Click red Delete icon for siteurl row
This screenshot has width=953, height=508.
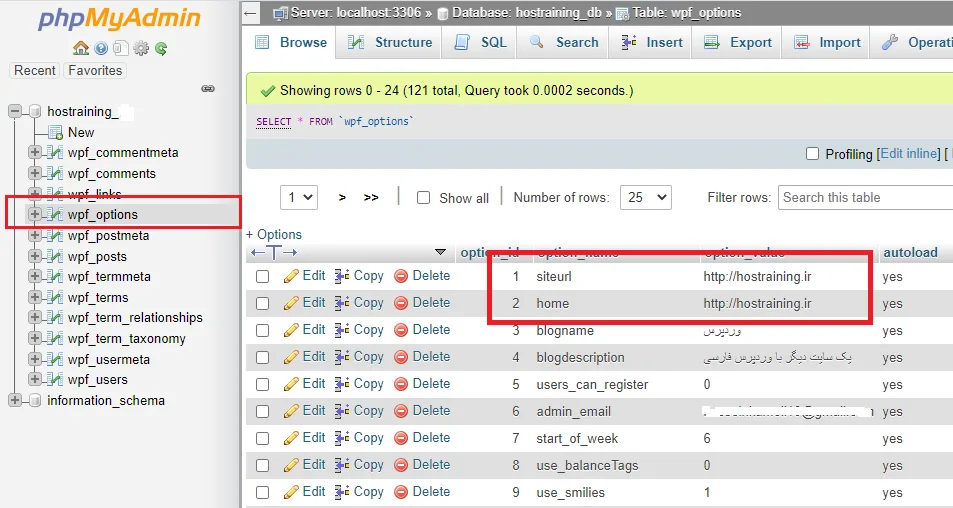tap(401, 276)
